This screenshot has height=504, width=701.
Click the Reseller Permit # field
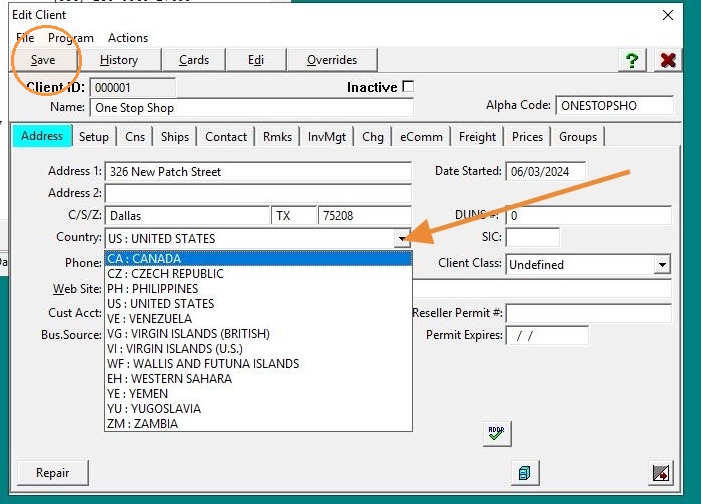click(588, 313)
